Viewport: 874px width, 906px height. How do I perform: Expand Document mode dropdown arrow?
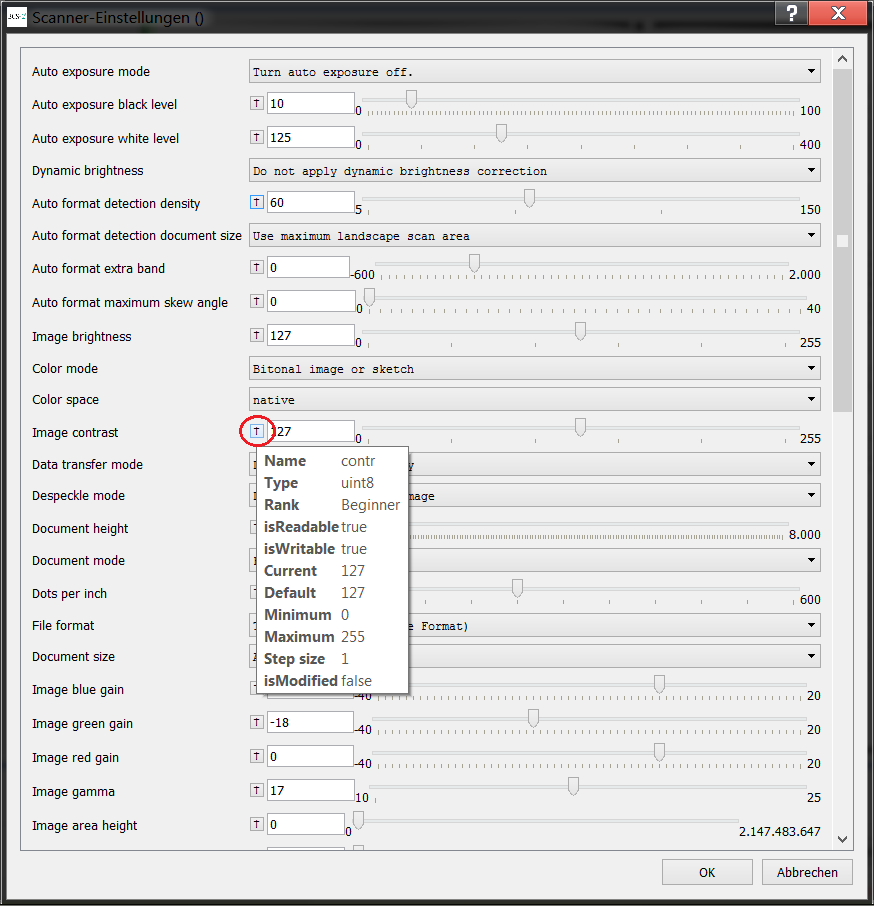point(811,560)
